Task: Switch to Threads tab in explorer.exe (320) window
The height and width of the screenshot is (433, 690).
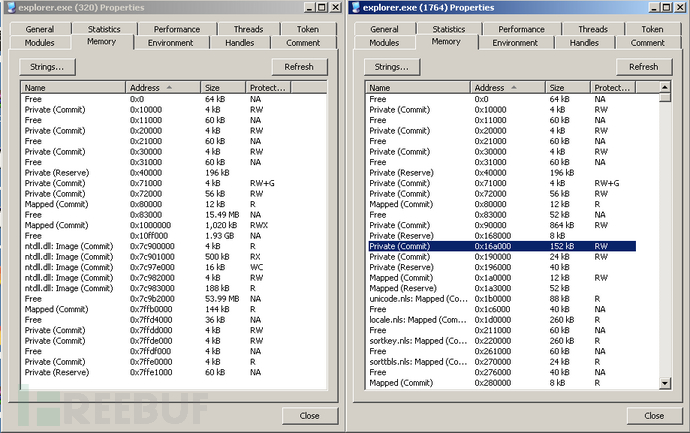Action: [x=248, y=29]
